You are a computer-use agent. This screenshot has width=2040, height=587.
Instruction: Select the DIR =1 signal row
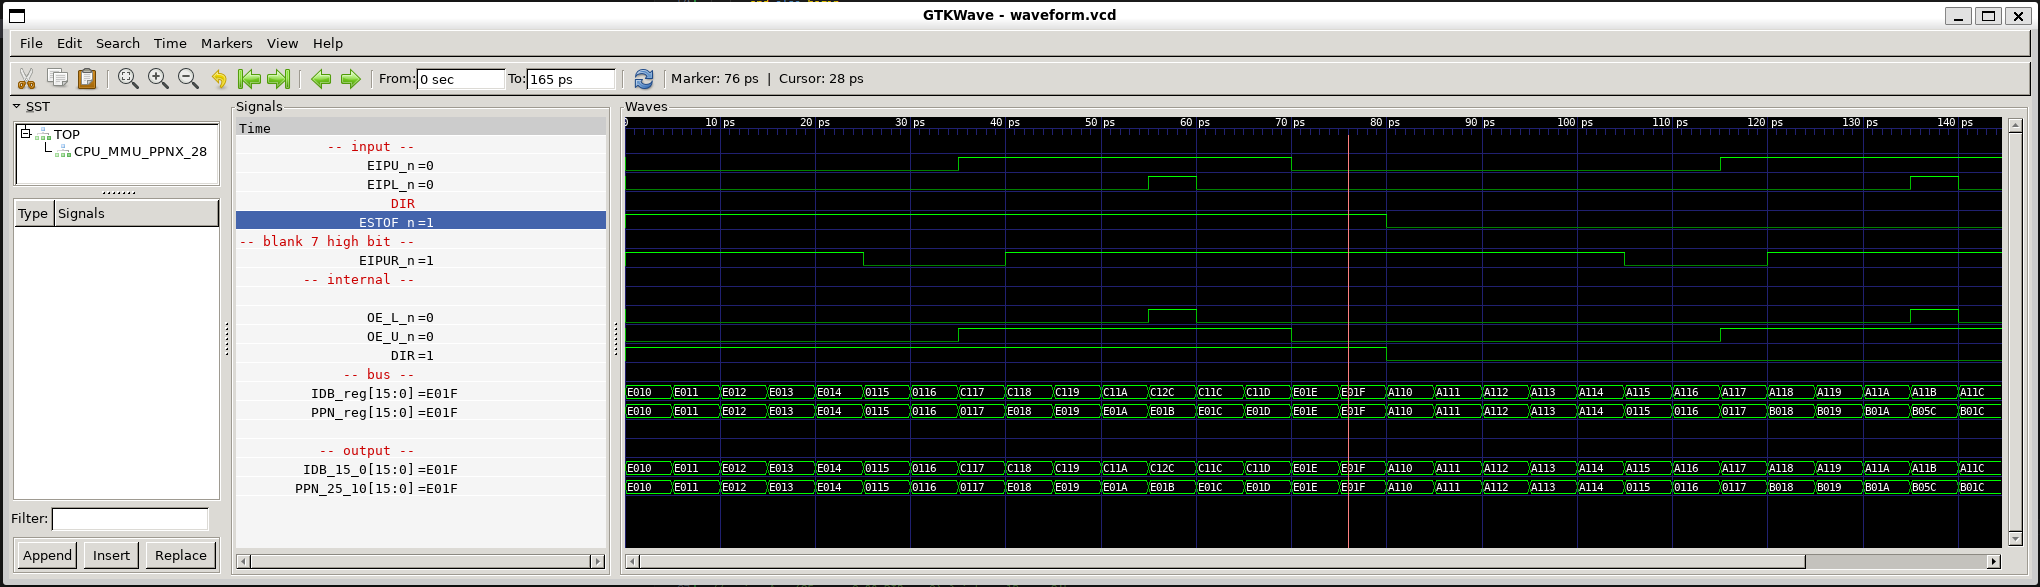coord(421,356)
